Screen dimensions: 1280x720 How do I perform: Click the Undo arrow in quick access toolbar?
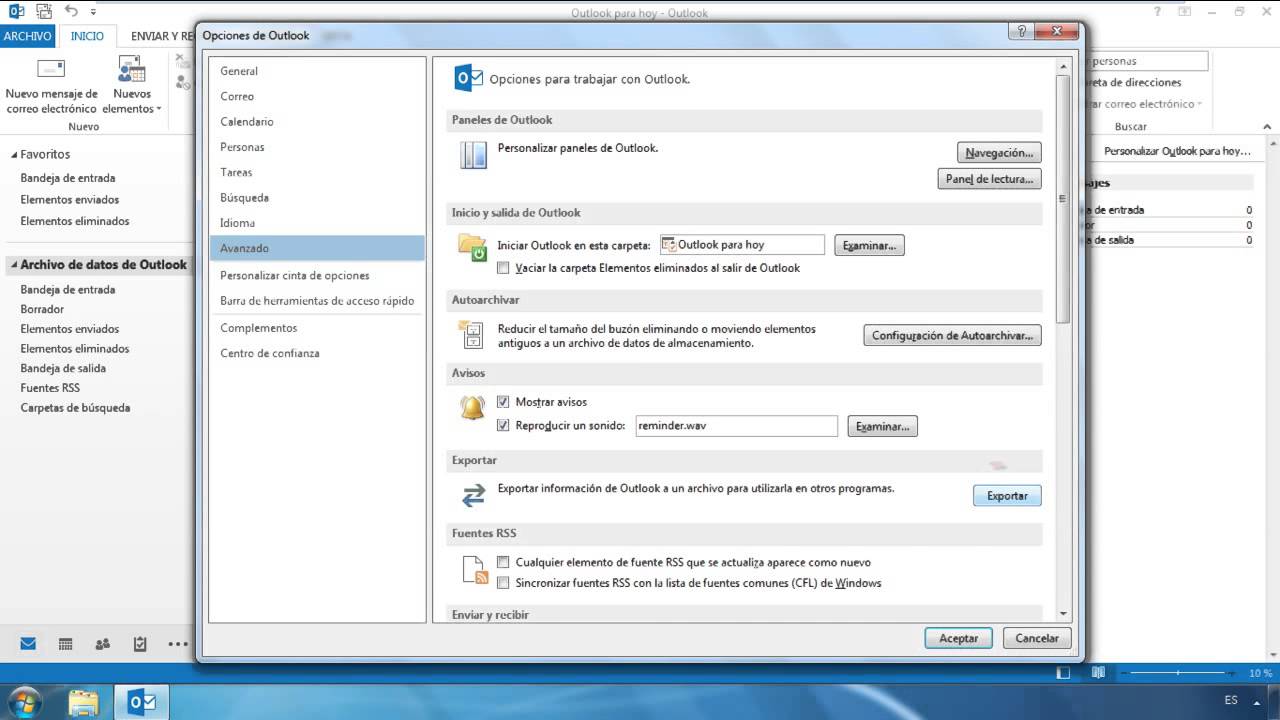click(x=71, y=12)
